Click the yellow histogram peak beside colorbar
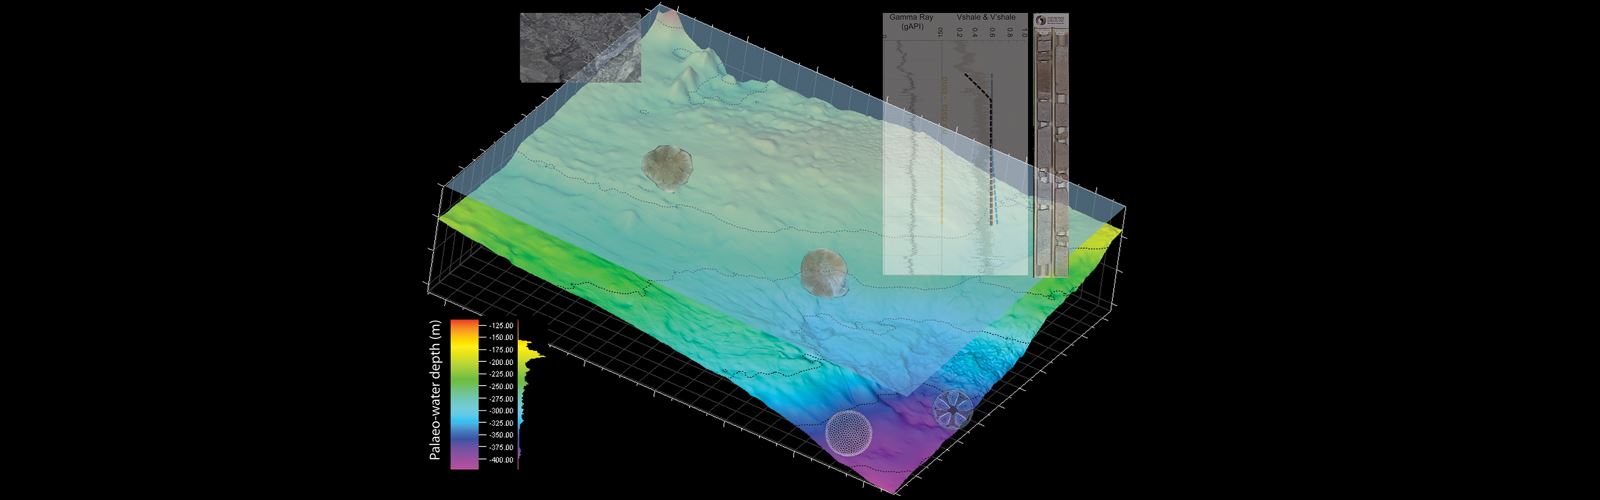This screenshot has width=1600, height=500. 532,354
